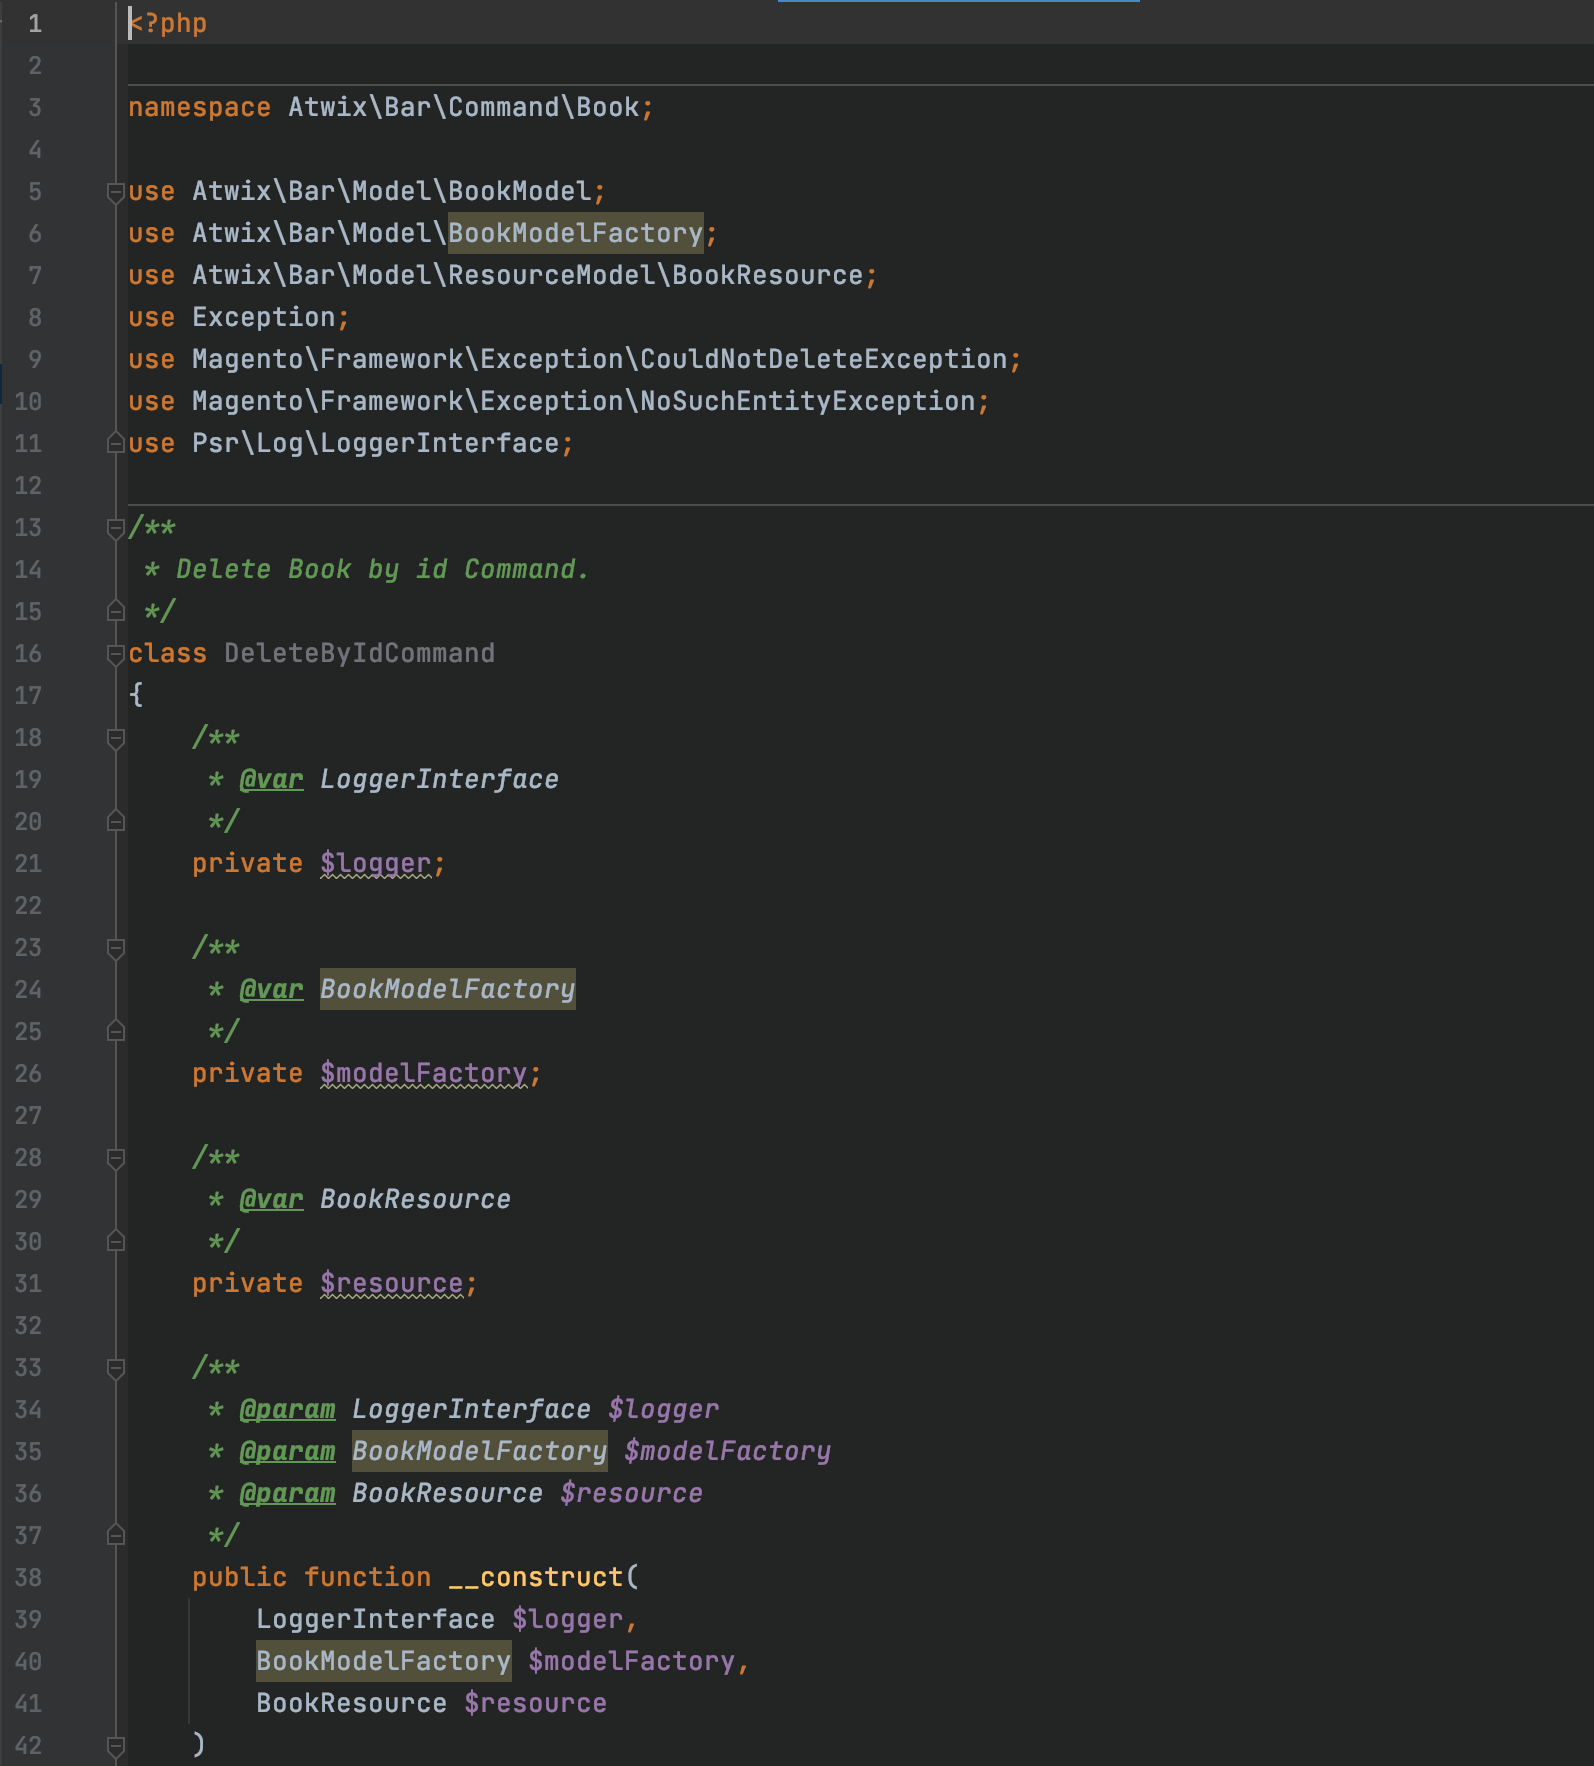
Task: Click the @var tag above $logger
Action: (271, 779)
